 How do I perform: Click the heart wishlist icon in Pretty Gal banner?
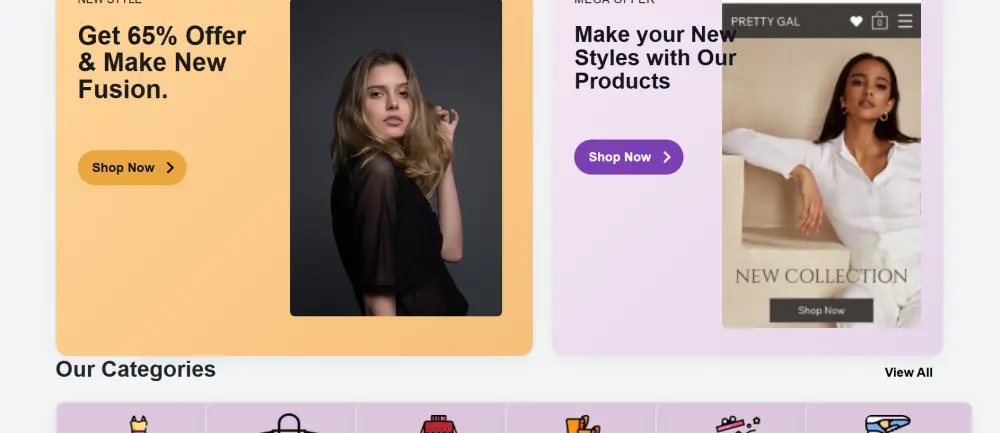point(856,22)
